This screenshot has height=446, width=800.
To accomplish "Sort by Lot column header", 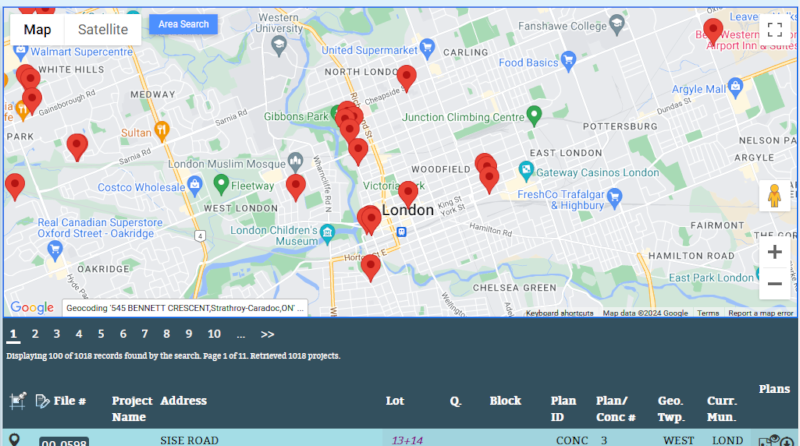I will tap(395, 401).
